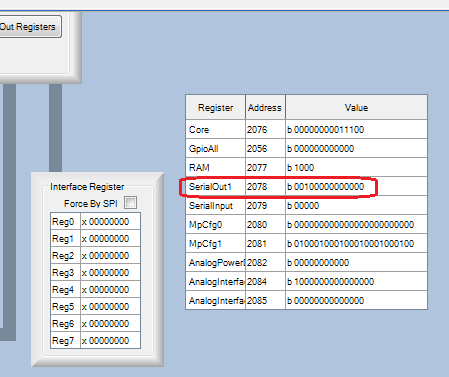This screenshot has width=449, height=377.
Task: Select the Reg4 value field
Action: coord(110,290)
